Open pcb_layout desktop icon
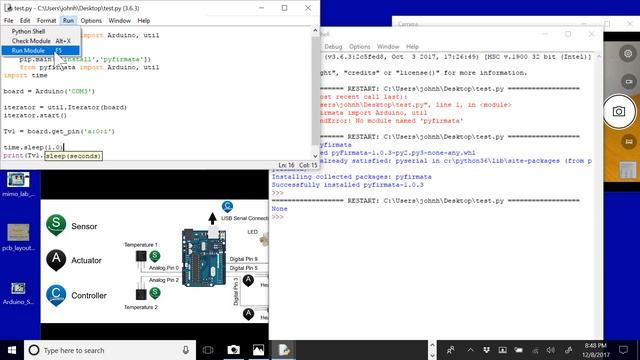Image resolution: width=640 pixels, height=360 pixels. click(18, 237)
